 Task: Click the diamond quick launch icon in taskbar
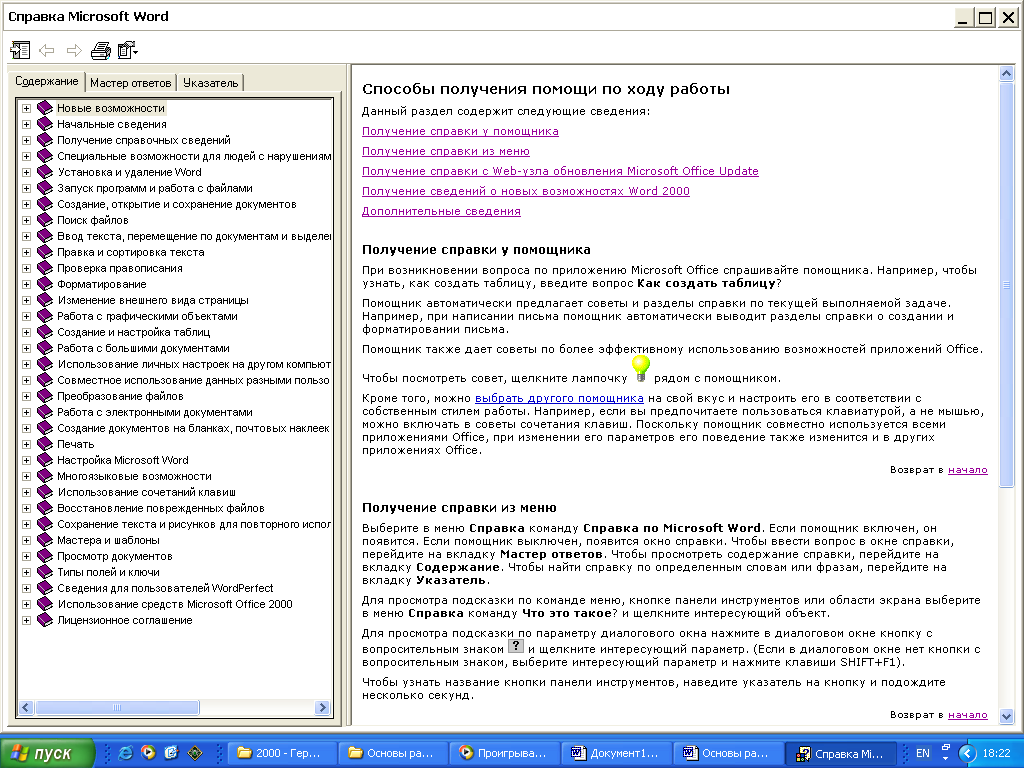pyautogui.click(x=195, y=753)
